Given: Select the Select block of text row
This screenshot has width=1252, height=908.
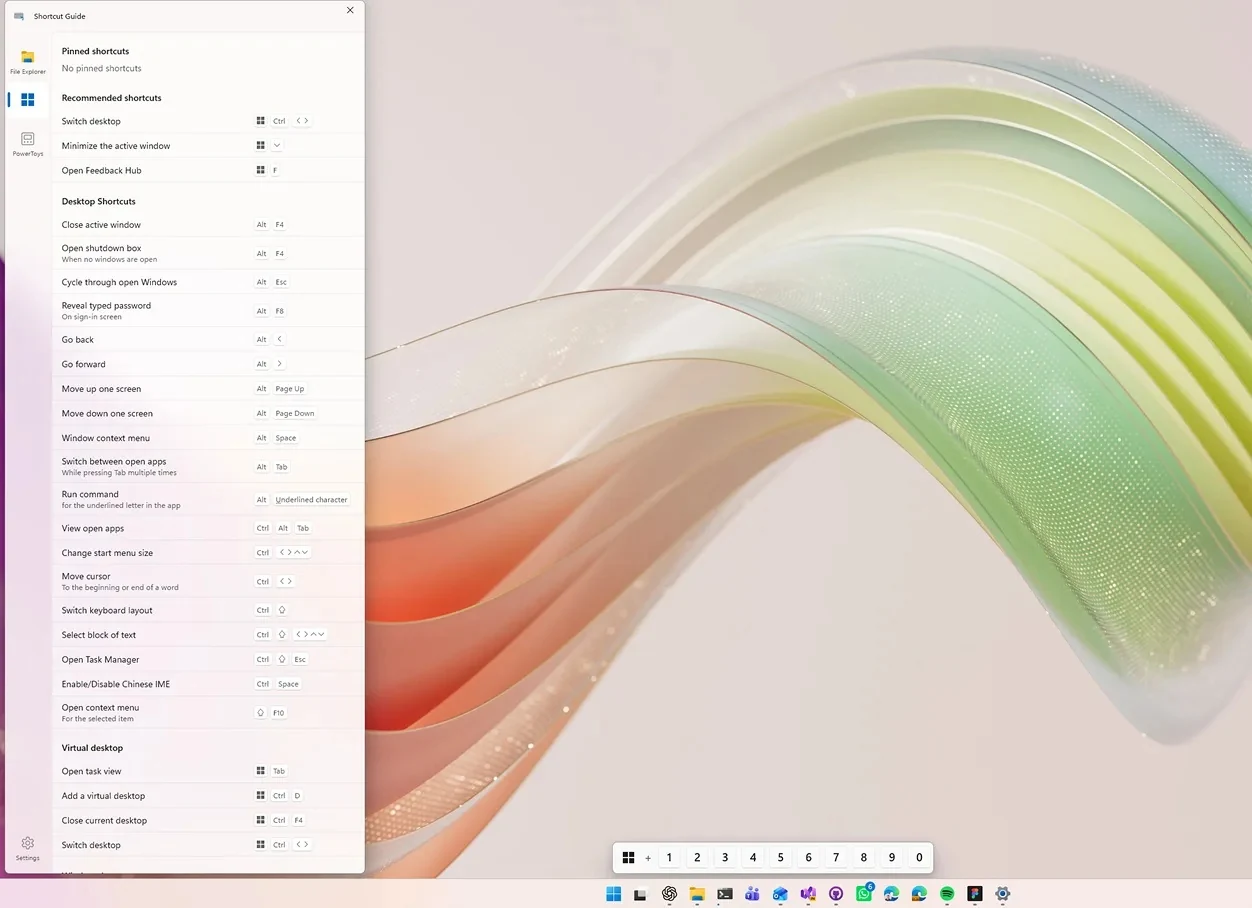Looking at the screenshot, I should 208,635.
